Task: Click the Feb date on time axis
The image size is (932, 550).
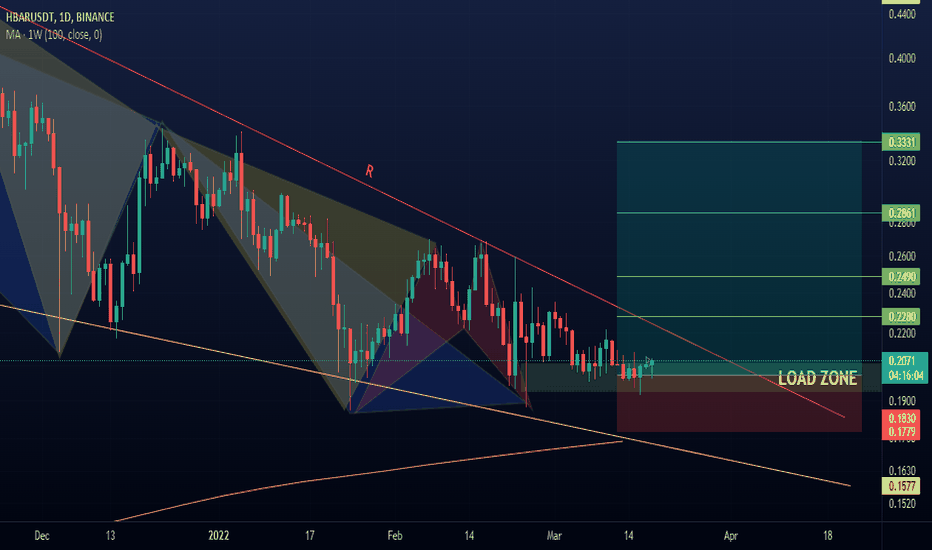Action: coord(395,536)
